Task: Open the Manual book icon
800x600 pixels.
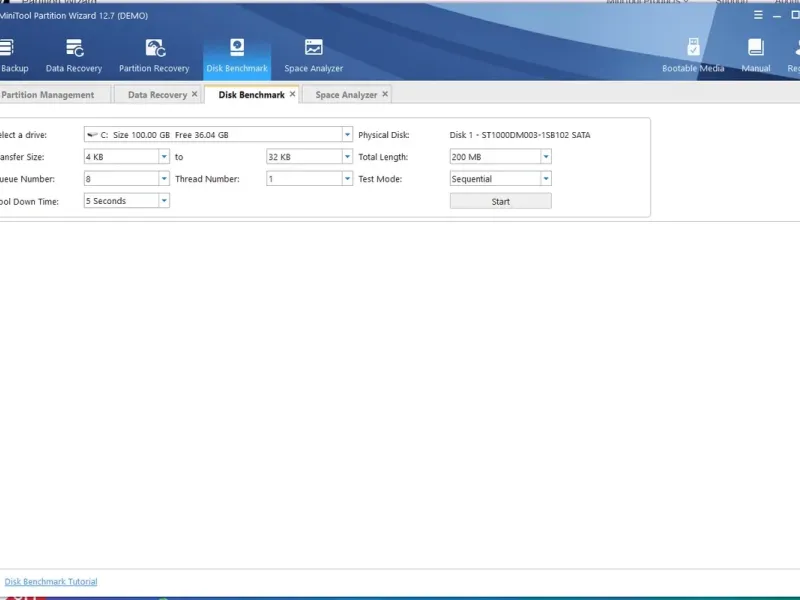Action: coord(756,47)
